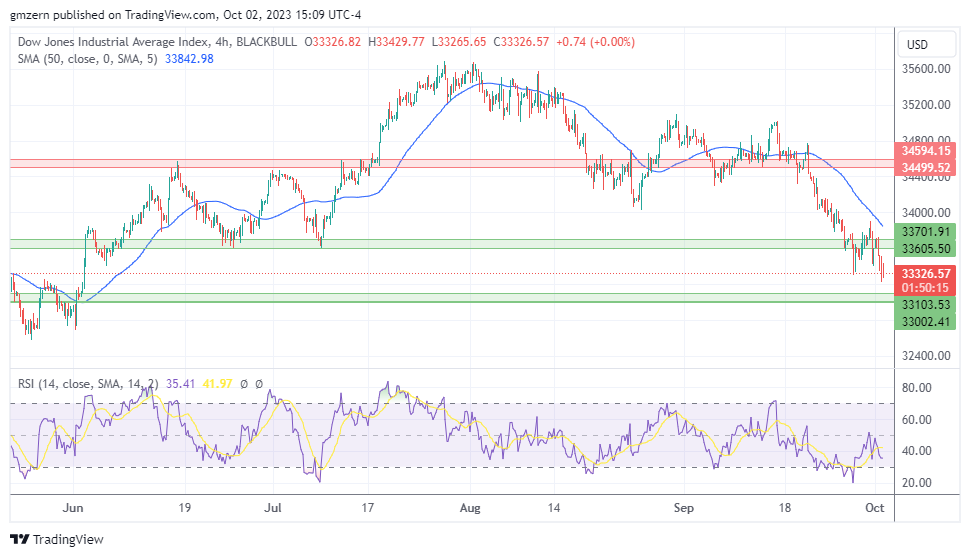Click the low price L33265.65
970x557 pixels.
pos(459,41)
